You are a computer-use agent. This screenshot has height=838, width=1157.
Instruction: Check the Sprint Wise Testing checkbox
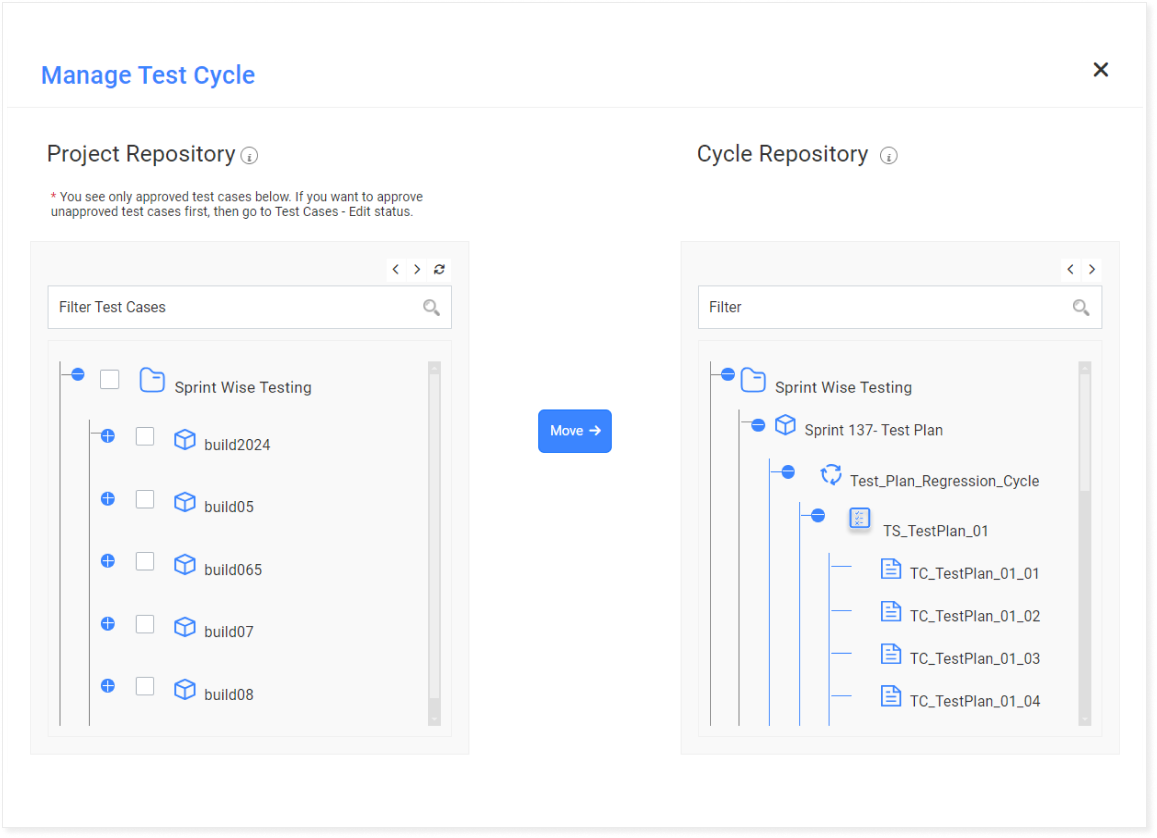(x=110, y=379)
